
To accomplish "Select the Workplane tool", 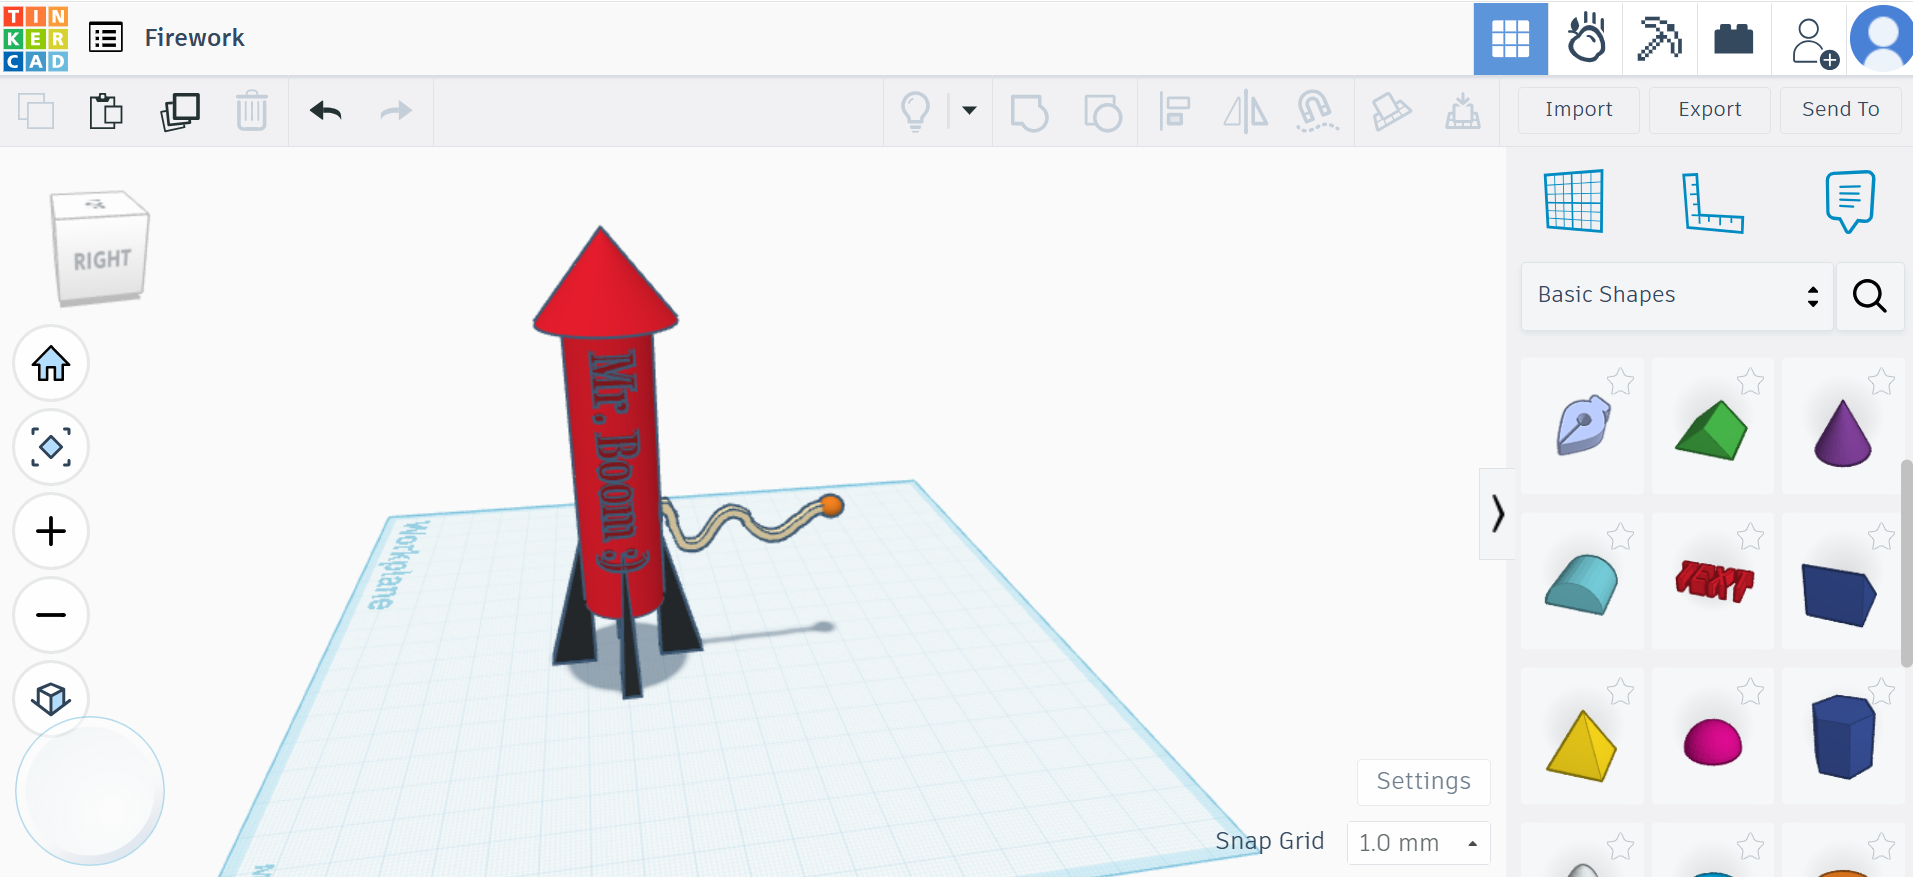I will coord(1574,201).
